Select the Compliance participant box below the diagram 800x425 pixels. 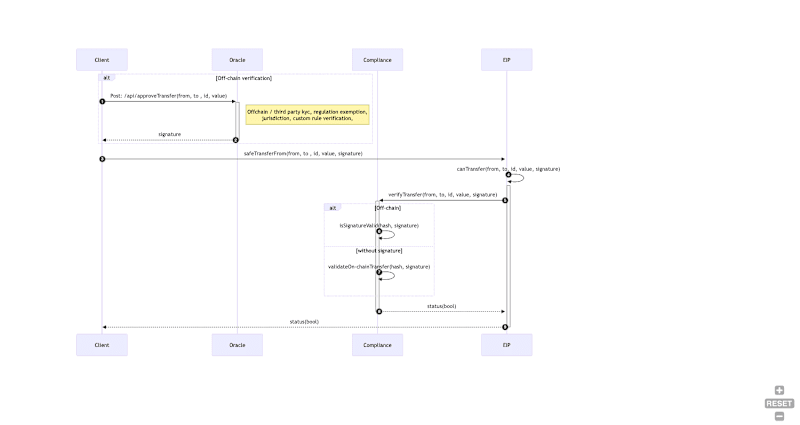tap(378, 345)
